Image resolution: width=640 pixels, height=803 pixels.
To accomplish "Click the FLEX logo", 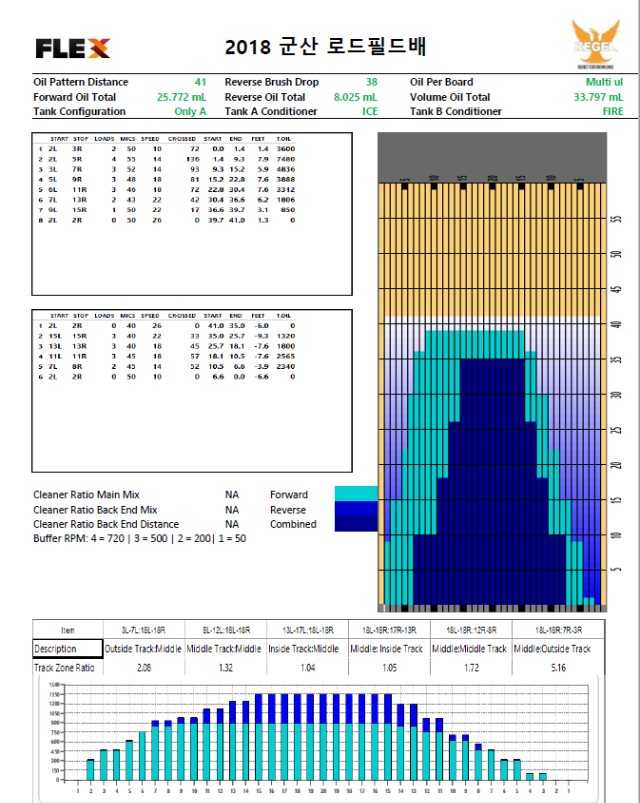I will pyautogui.click(x=72, y=47).
